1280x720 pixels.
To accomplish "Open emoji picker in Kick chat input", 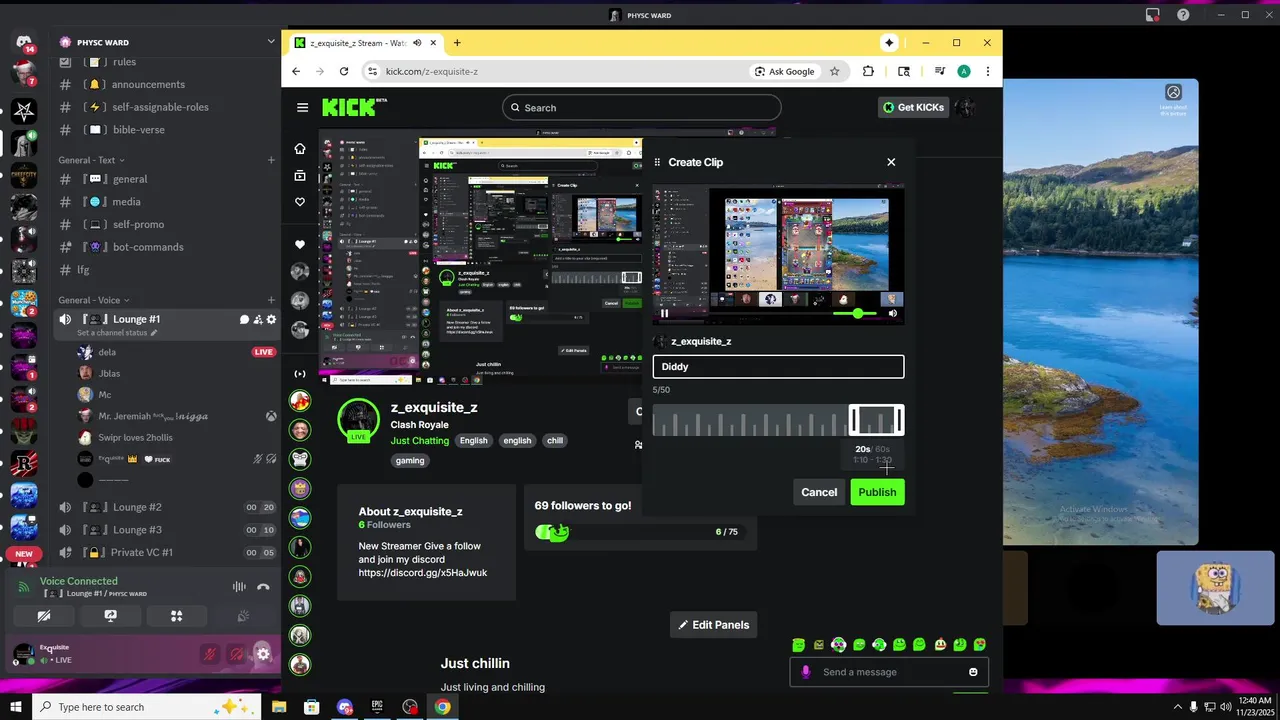I will point(973,672).
